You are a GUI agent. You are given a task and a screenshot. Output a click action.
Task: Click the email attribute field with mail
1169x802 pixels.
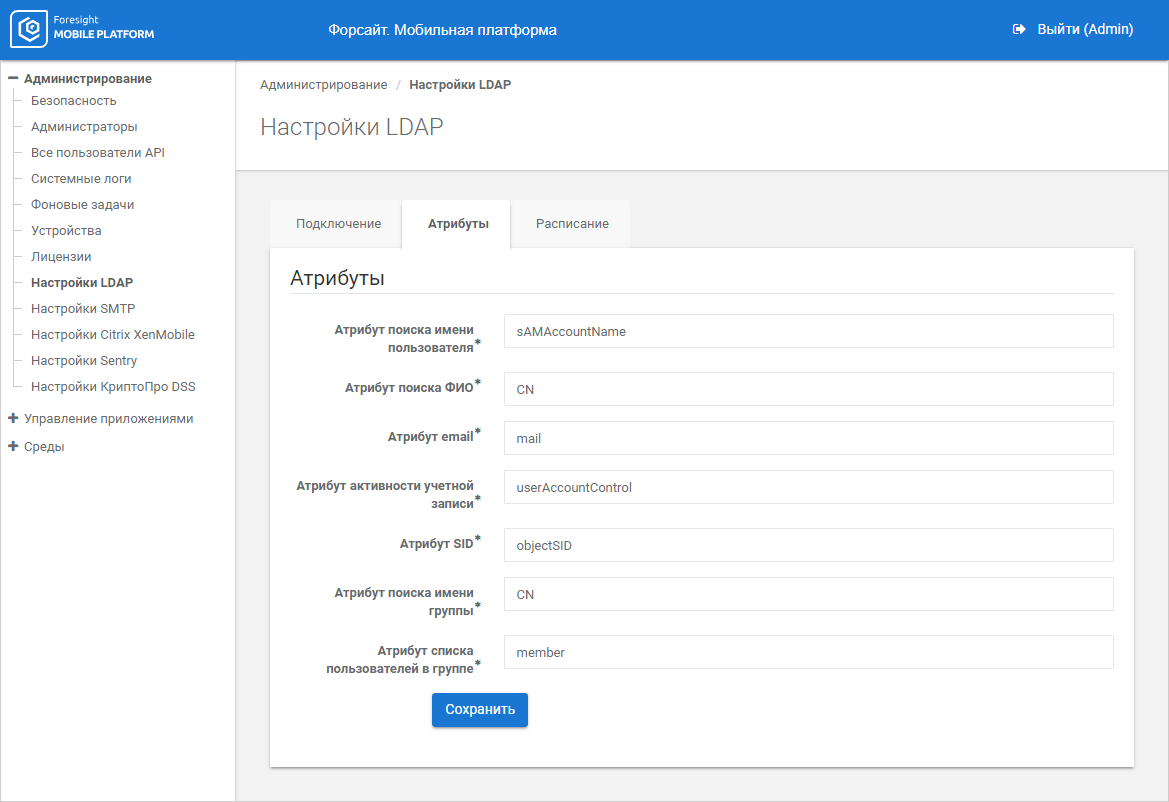pyautogui.click(x=808, y=438)
